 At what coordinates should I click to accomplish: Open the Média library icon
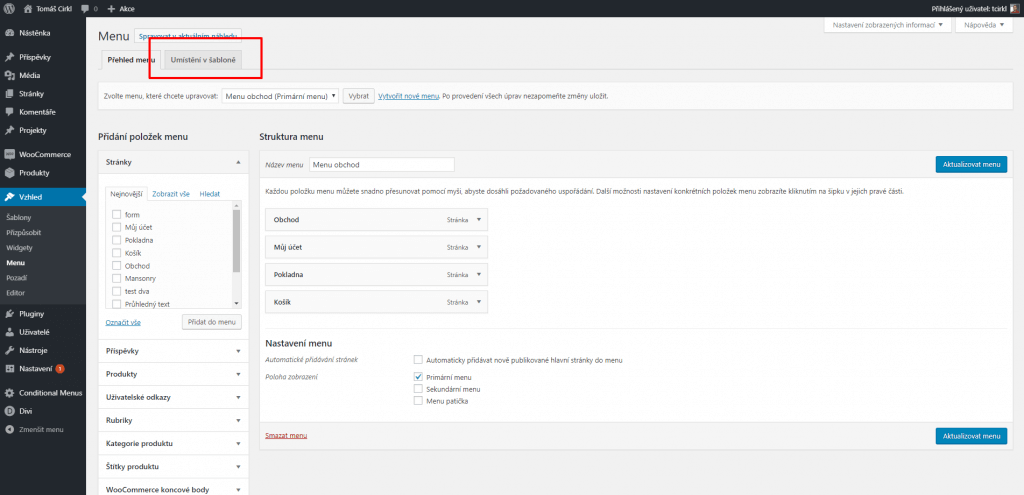9,75
